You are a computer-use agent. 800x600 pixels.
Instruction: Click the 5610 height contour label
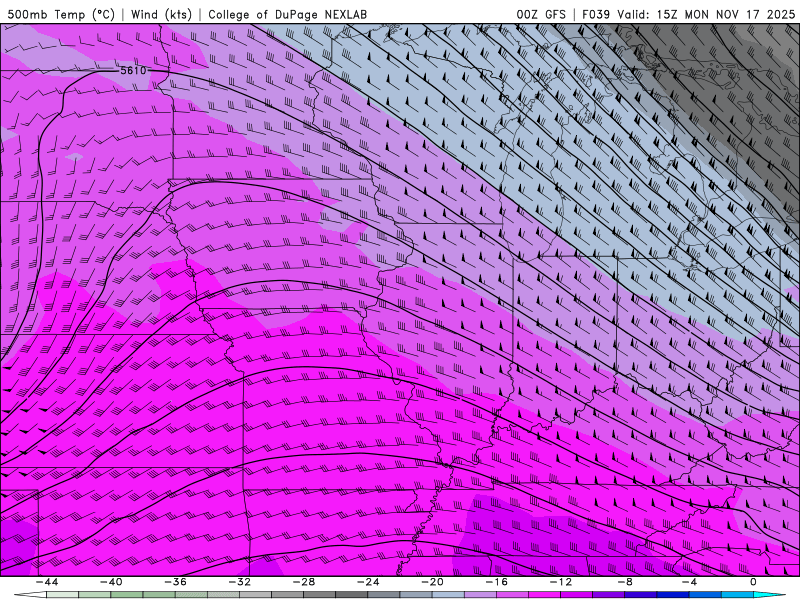pos(133,70)
